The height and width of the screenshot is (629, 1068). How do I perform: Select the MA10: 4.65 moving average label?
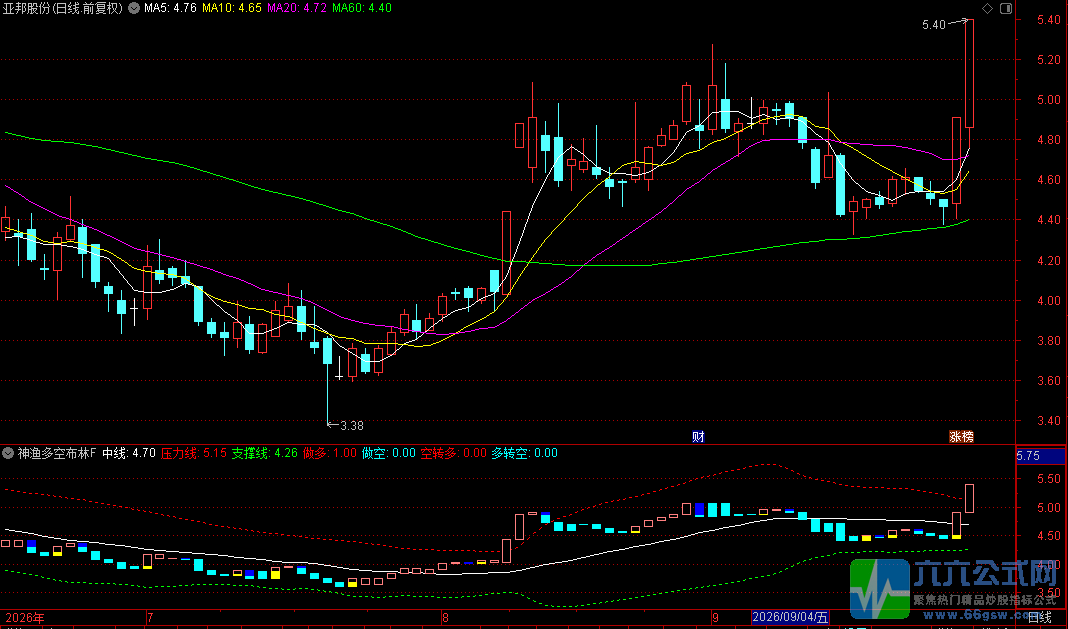(x=232, y=8)
